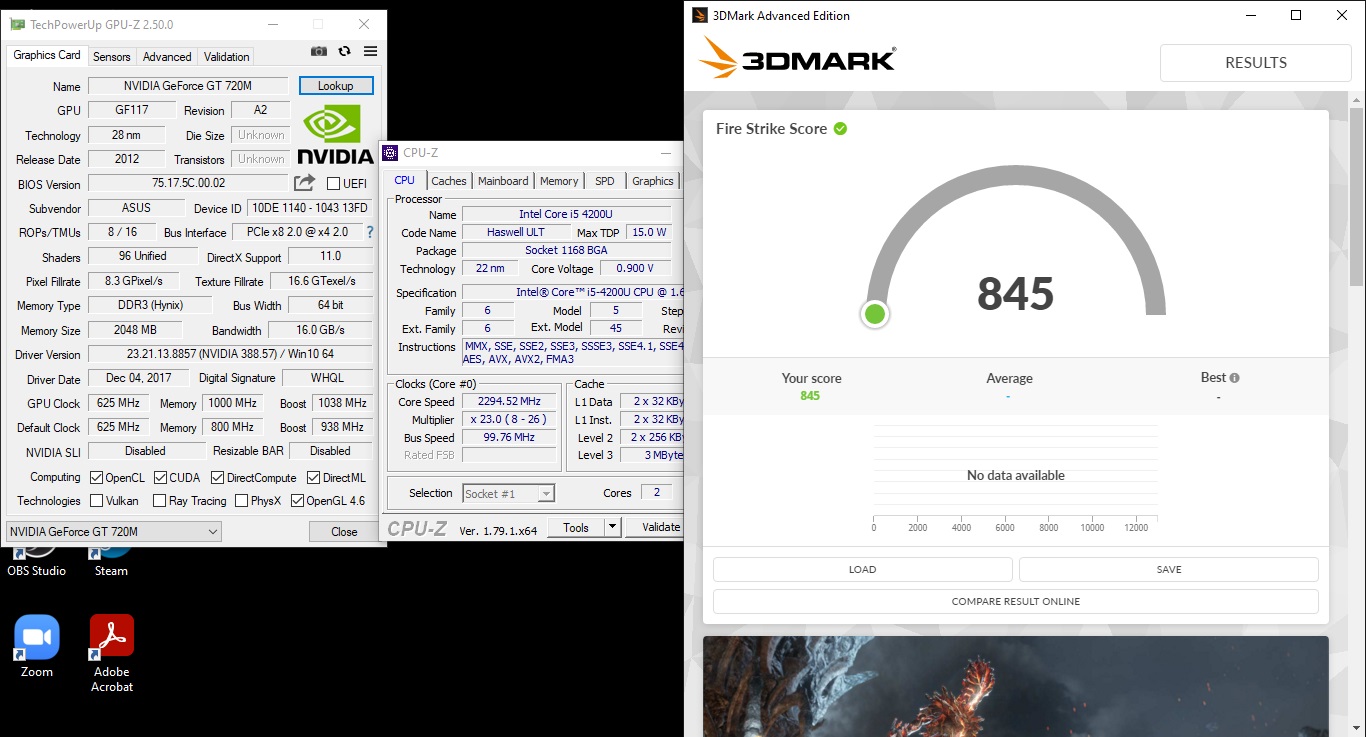This screenshot has height=737, width=1366.
Task: Click the GPU-Z title bar icon
Action: pyautogui.click(x=18, y=23)
